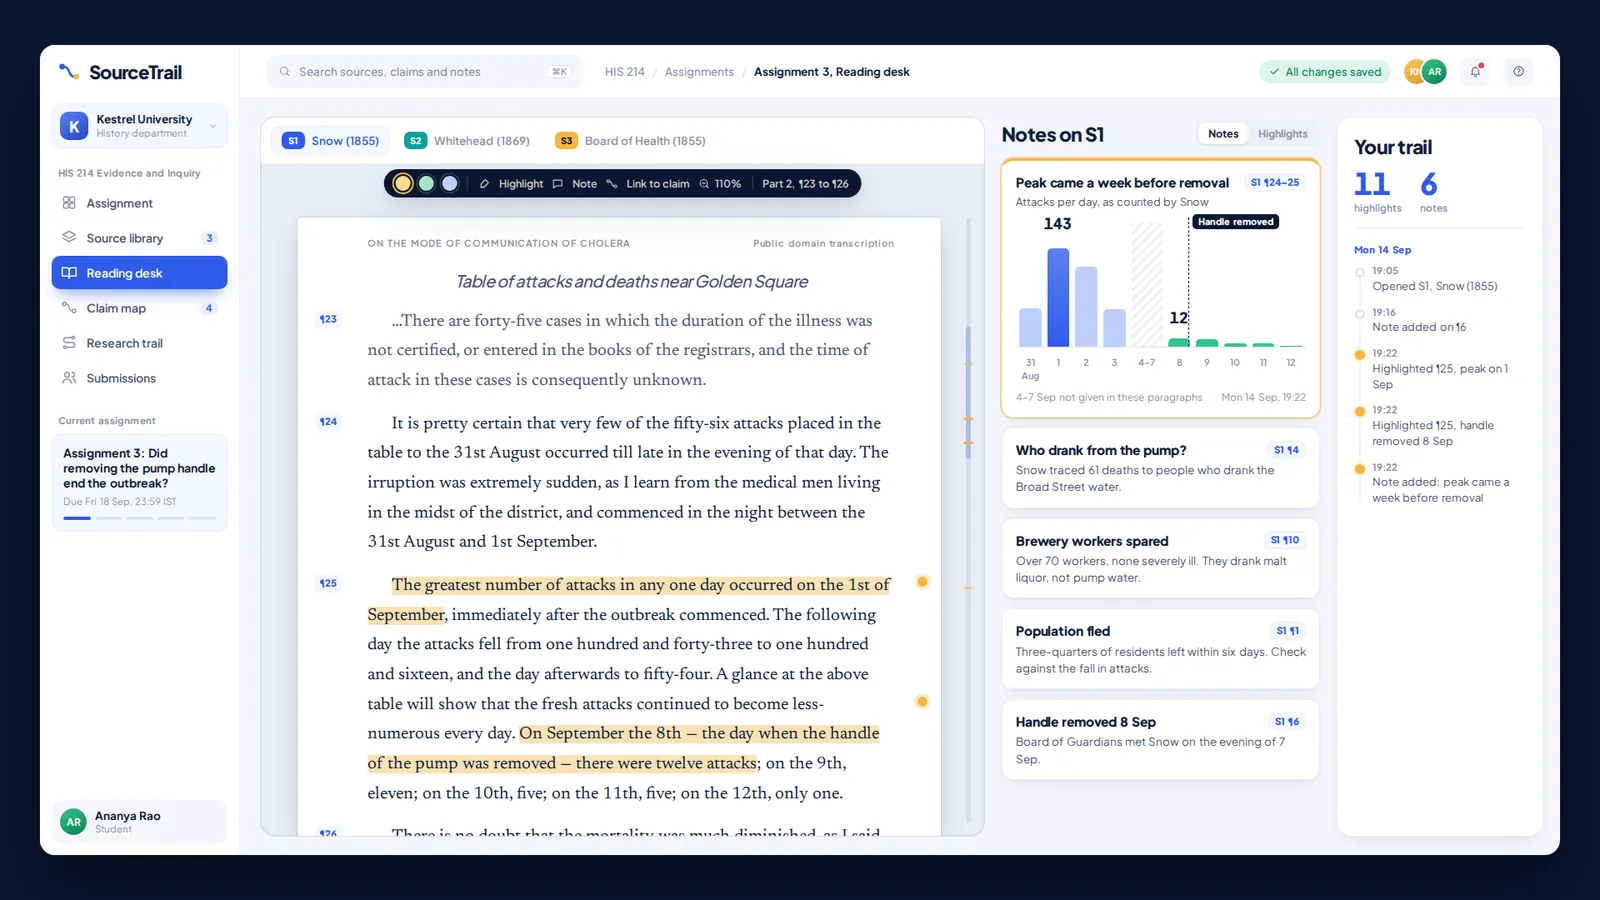
Task: Click the All changes saved indicator
Action: point(1325,72)
